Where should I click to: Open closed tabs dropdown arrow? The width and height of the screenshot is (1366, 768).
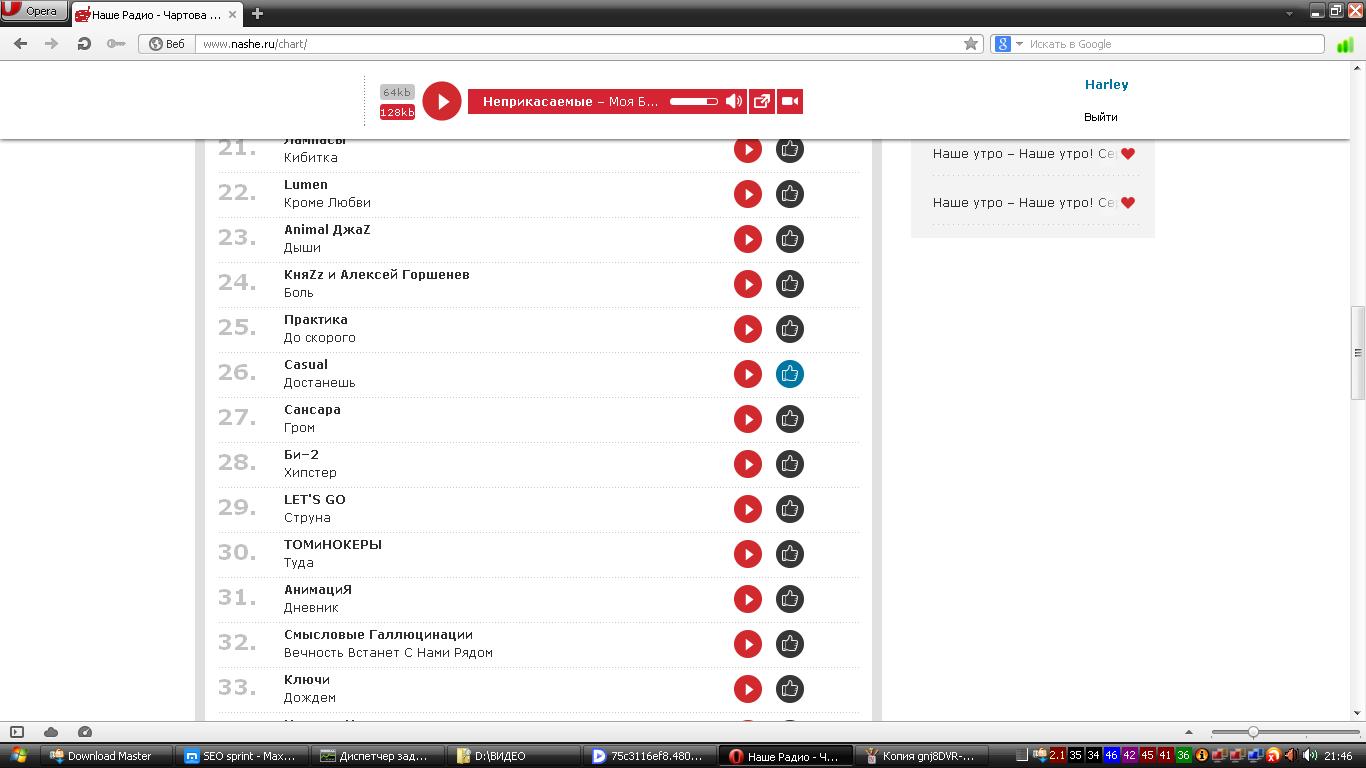click(1290, 13)
